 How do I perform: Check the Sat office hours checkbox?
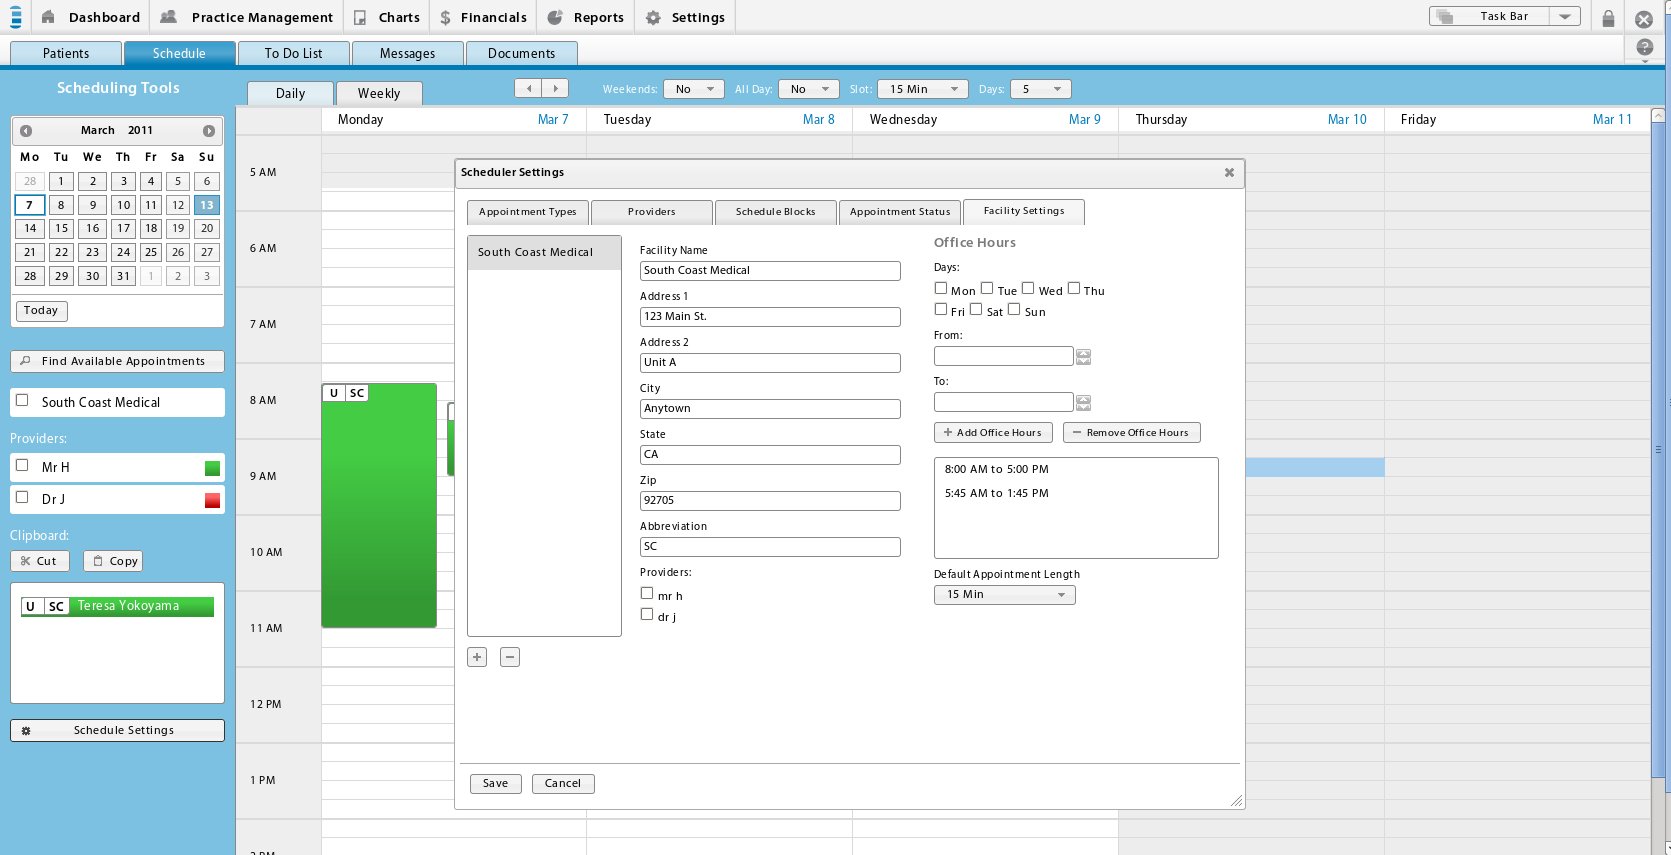coord(976,310)
